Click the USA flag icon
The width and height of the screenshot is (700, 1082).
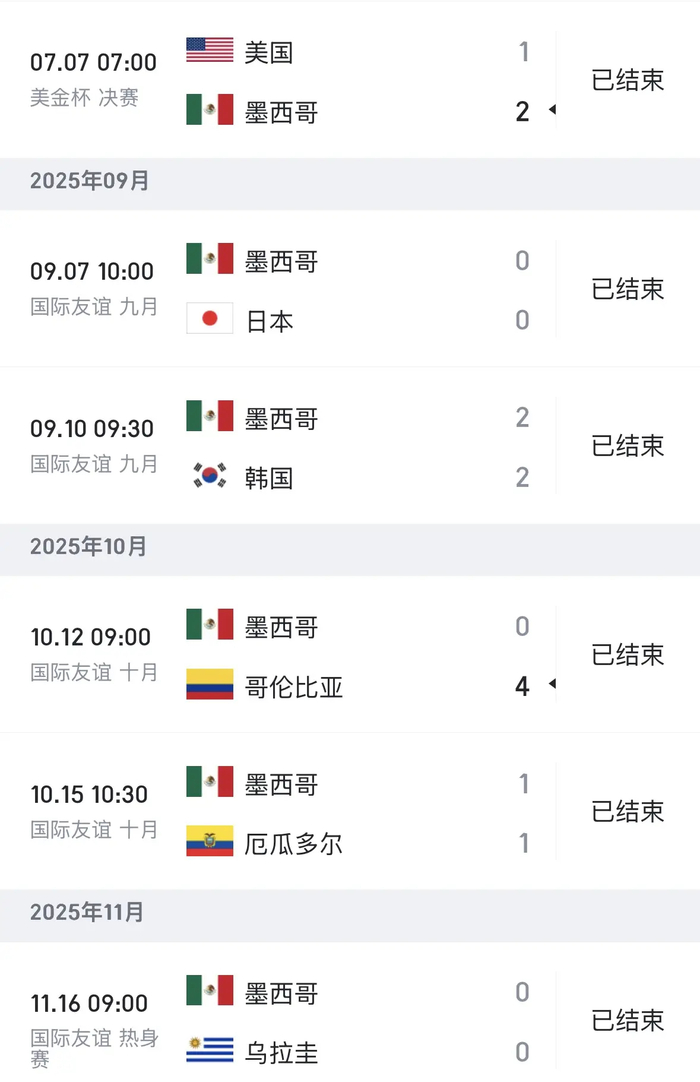click(x=210, y=50)
